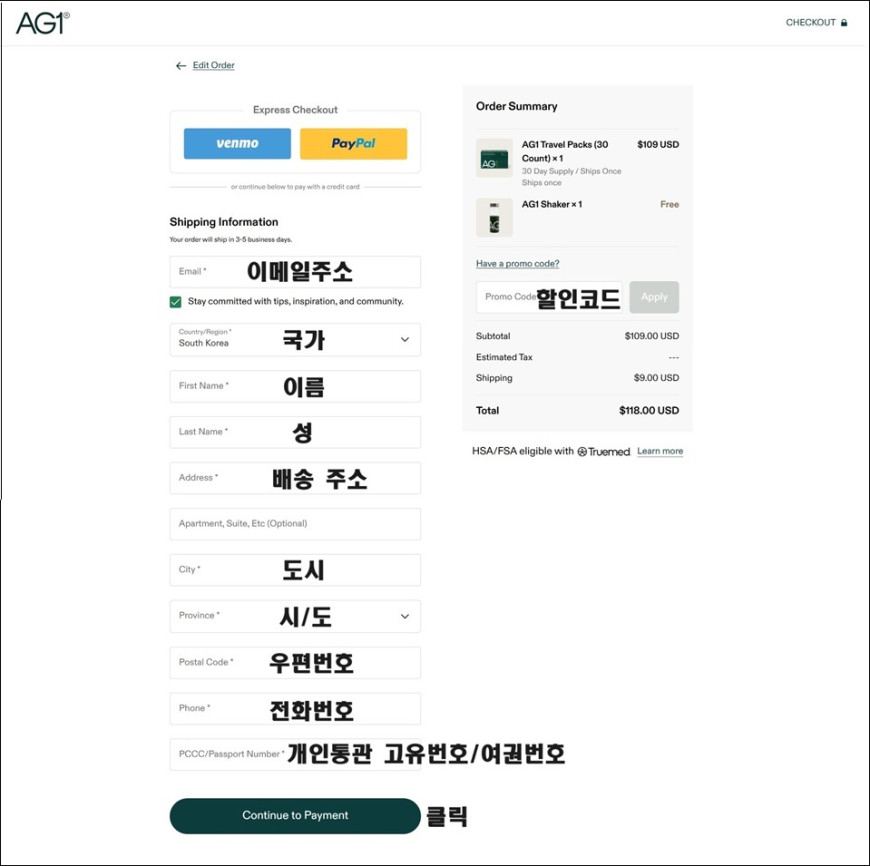Click the Estimated Tax label
This screenshot has width=870, height=866.
point(504,357)
